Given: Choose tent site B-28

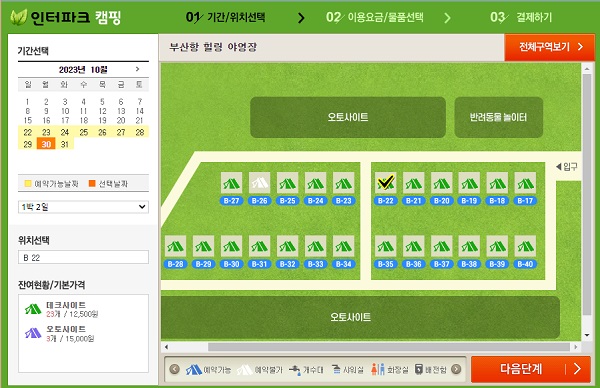Looking at the screenshot, I should click(176, 246).
